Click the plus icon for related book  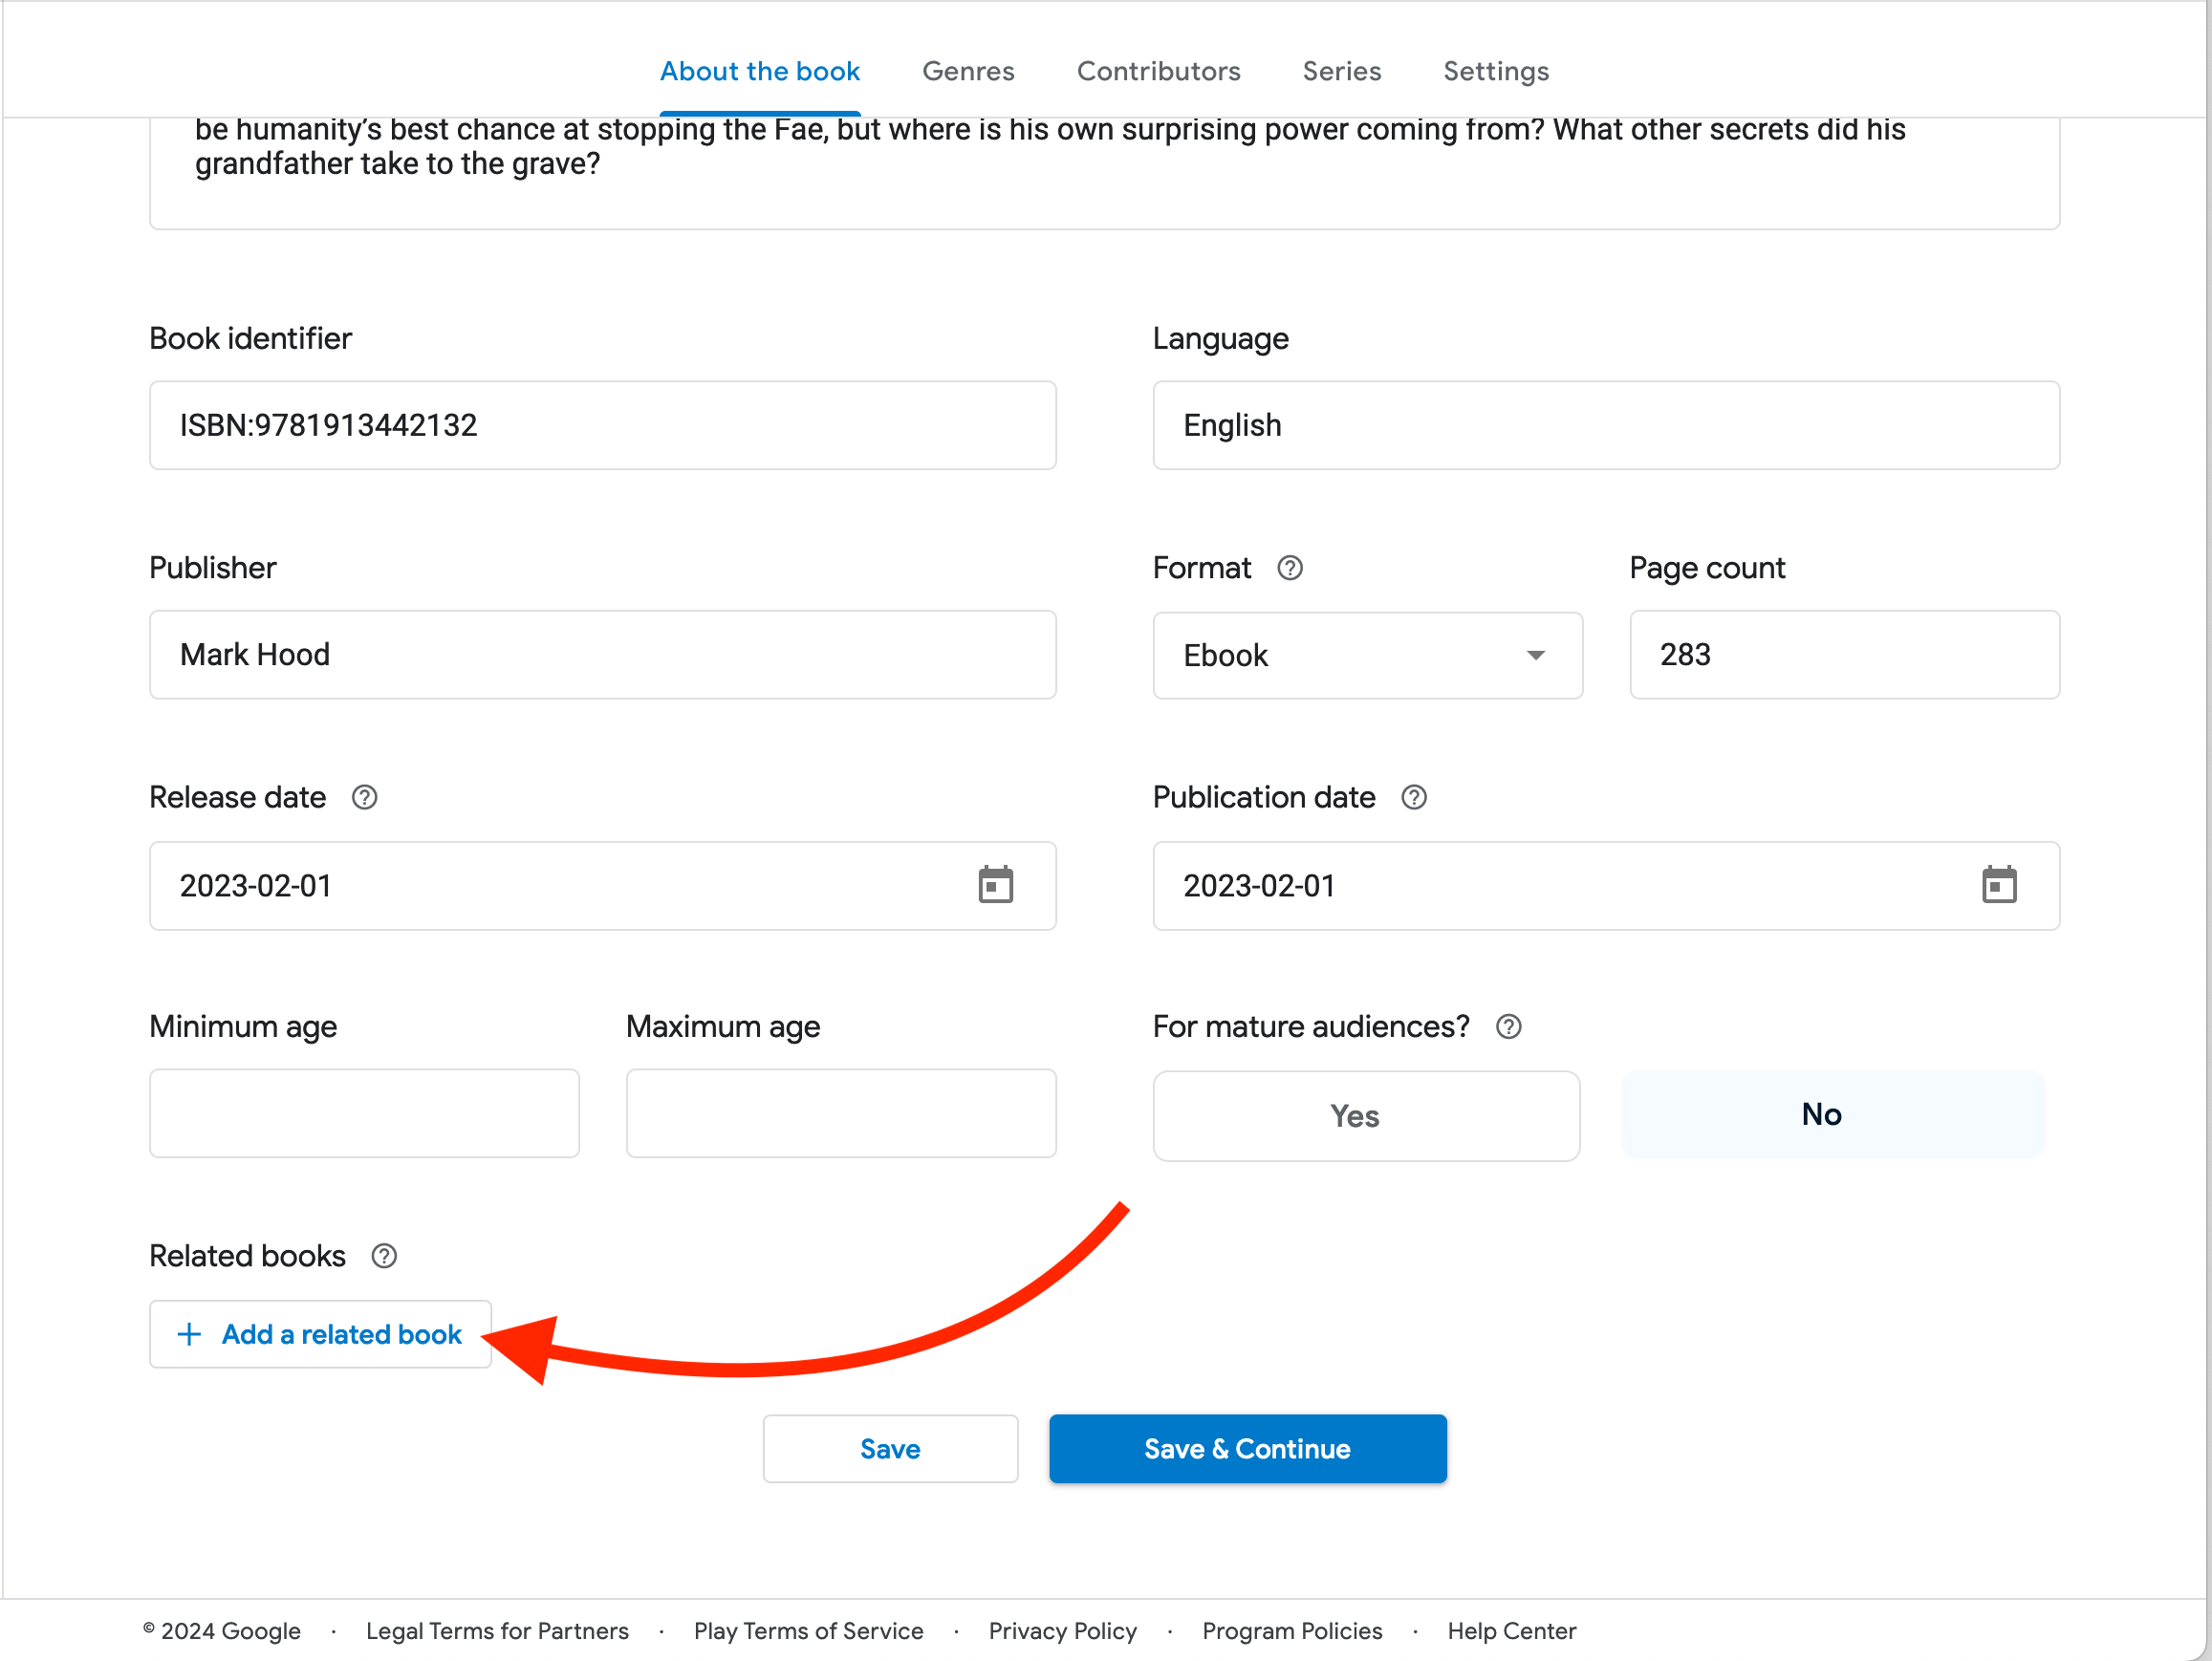(189, 1334)
